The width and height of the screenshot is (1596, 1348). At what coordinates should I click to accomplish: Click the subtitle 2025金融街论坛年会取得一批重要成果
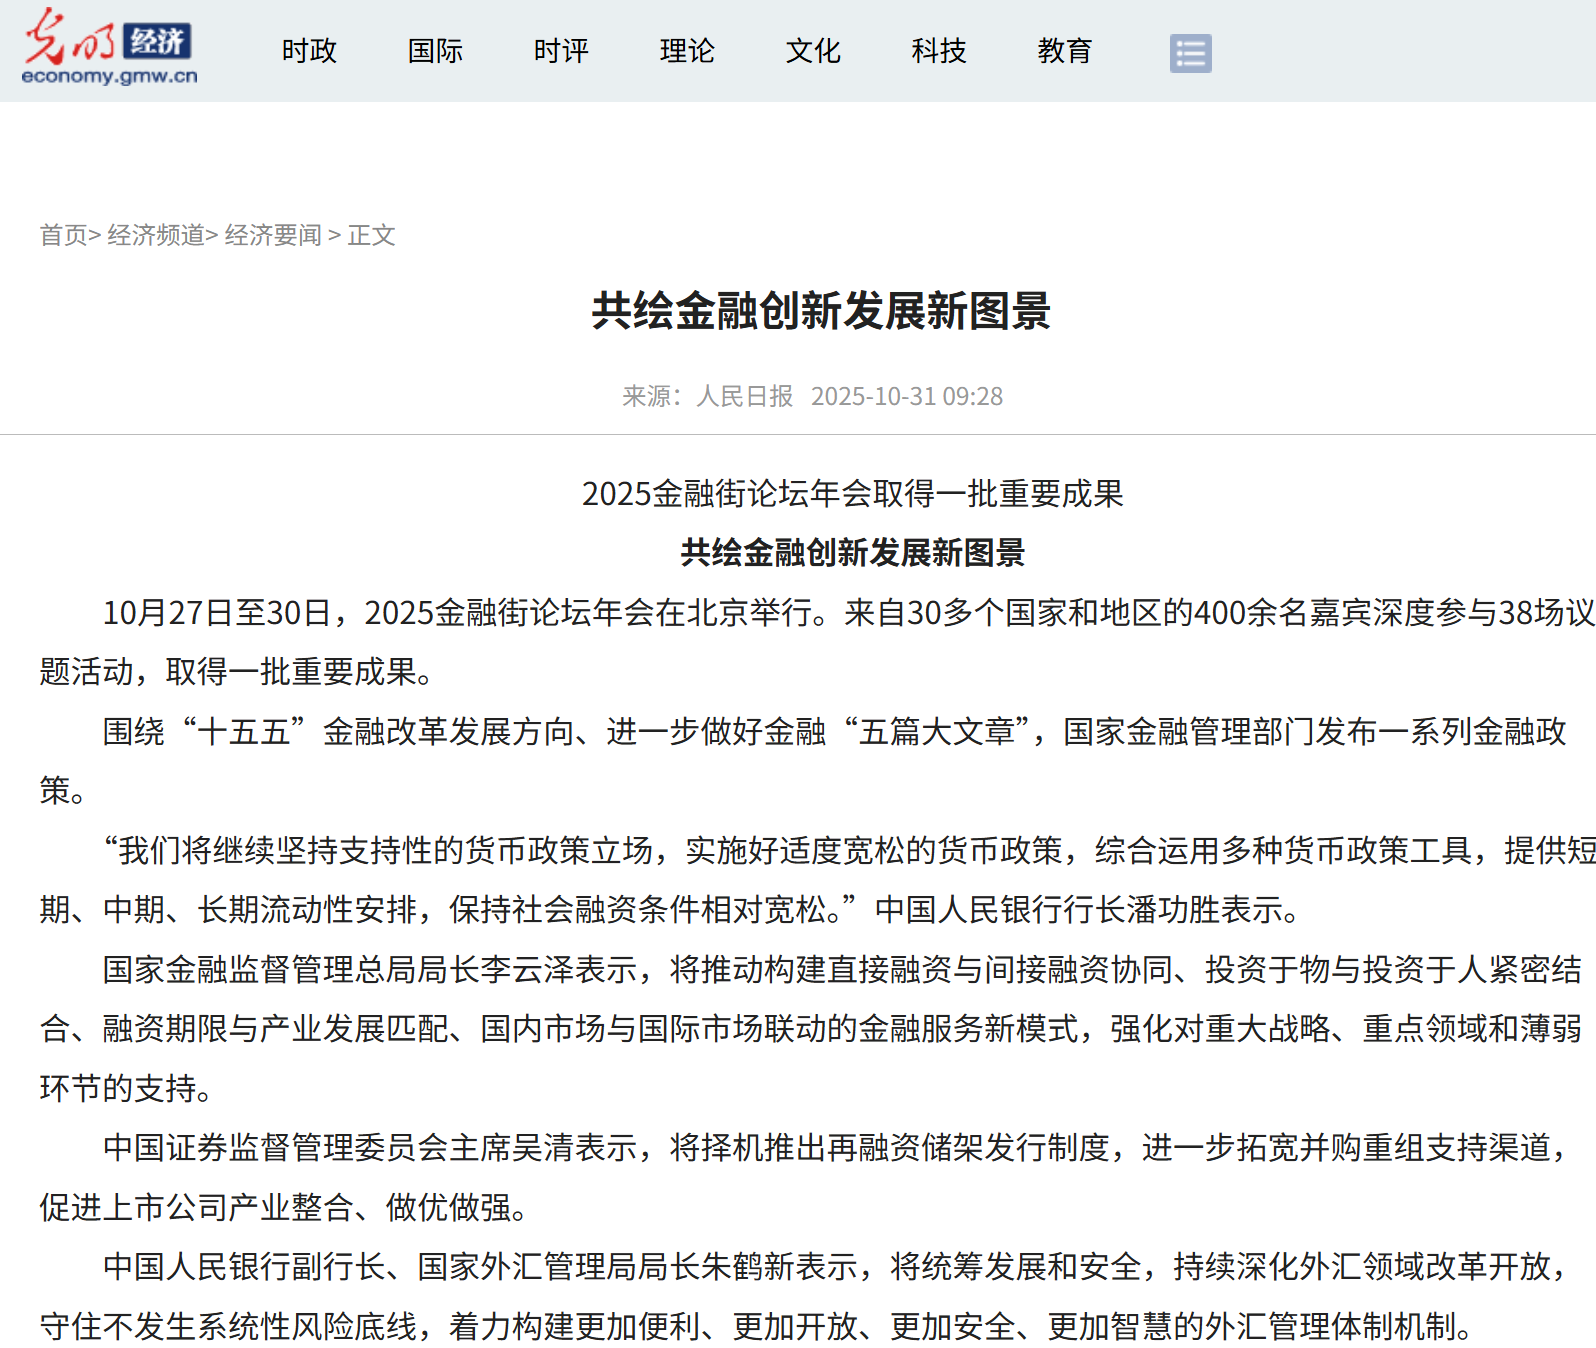pyautogui.click(x=852, y=494)
